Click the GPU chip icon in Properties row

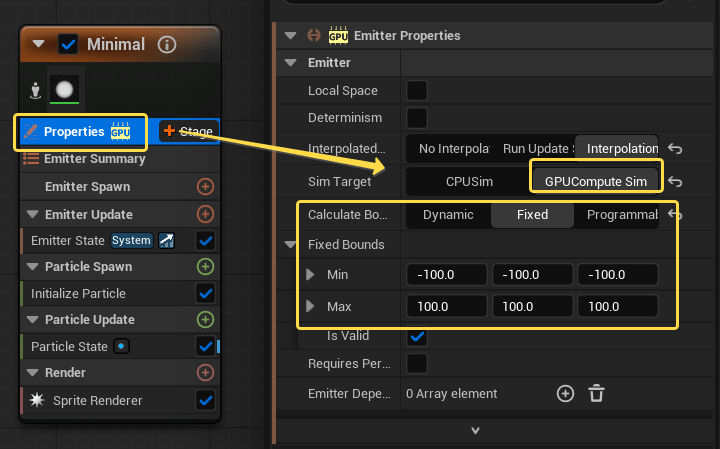pos(120,131)
